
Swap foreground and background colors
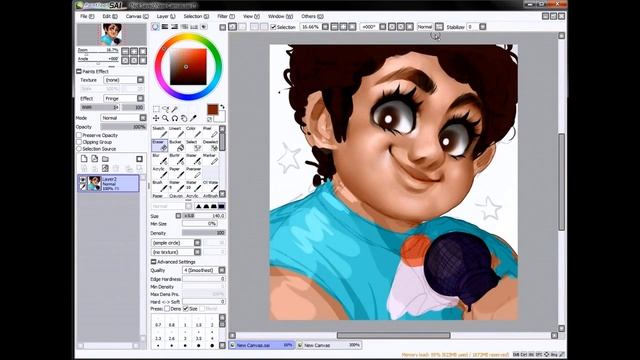click(x=222, y=107)
